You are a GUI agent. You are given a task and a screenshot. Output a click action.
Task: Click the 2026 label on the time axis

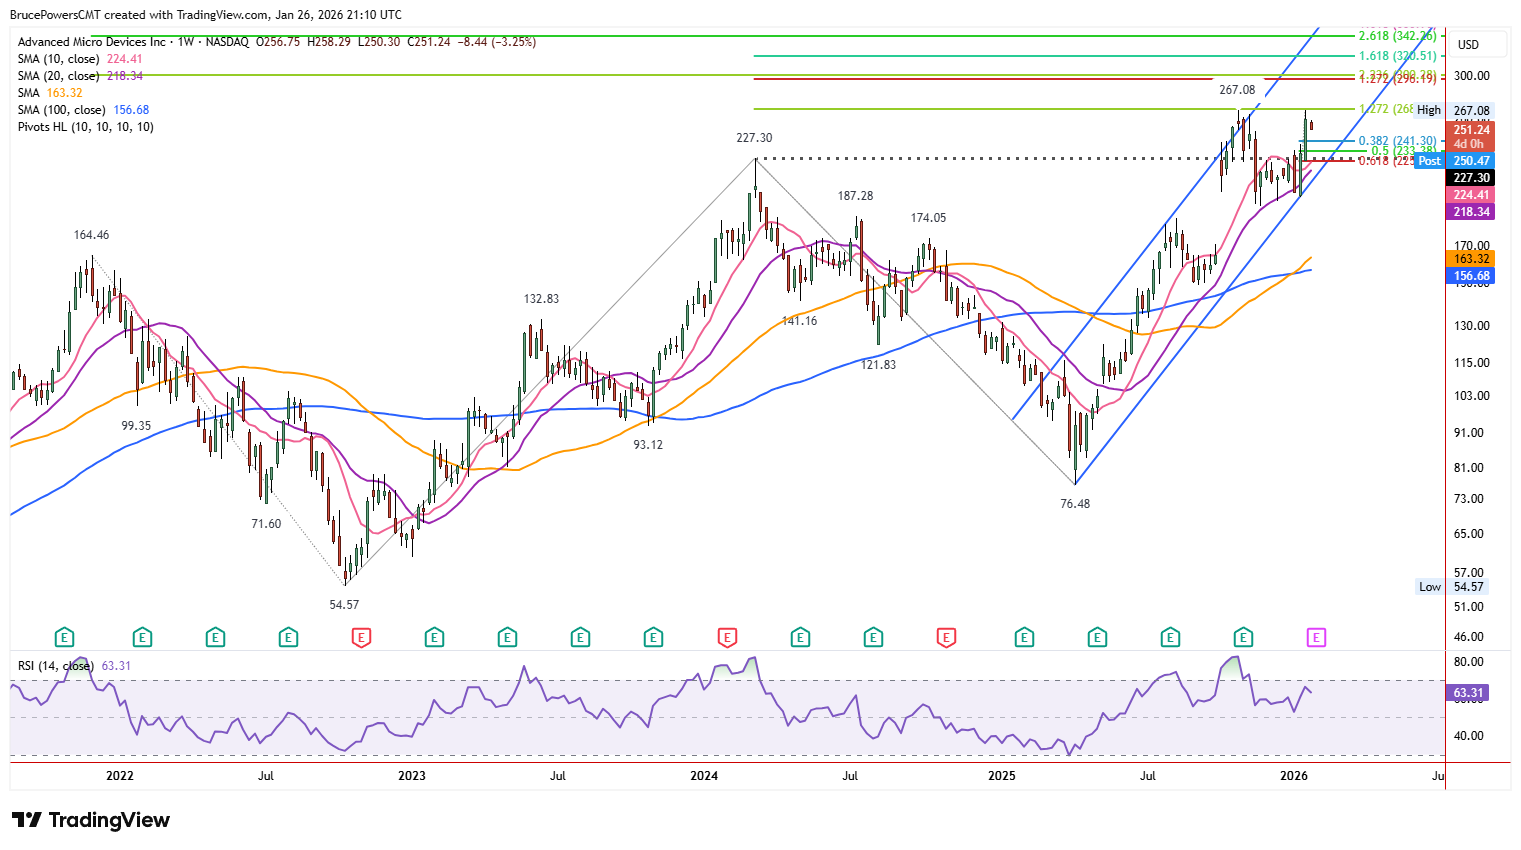pyautogui.click(x=1294, y=776)
